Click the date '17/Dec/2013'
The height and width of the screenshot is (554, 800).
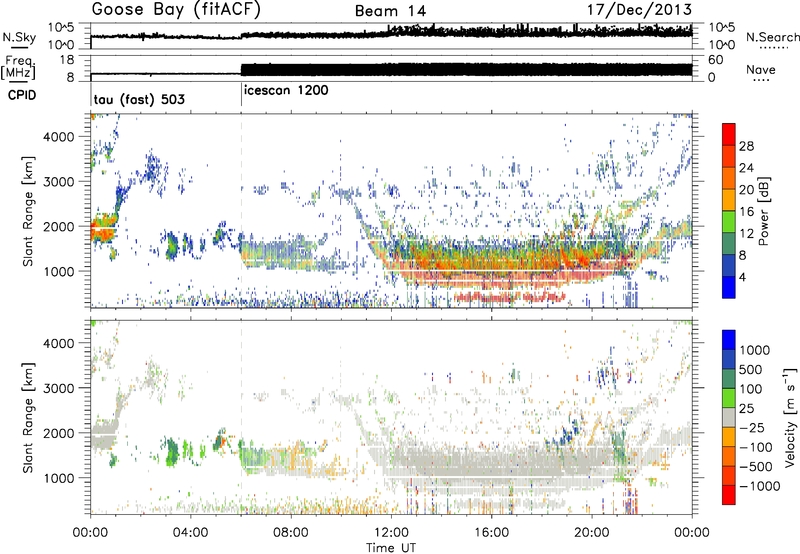639,9
